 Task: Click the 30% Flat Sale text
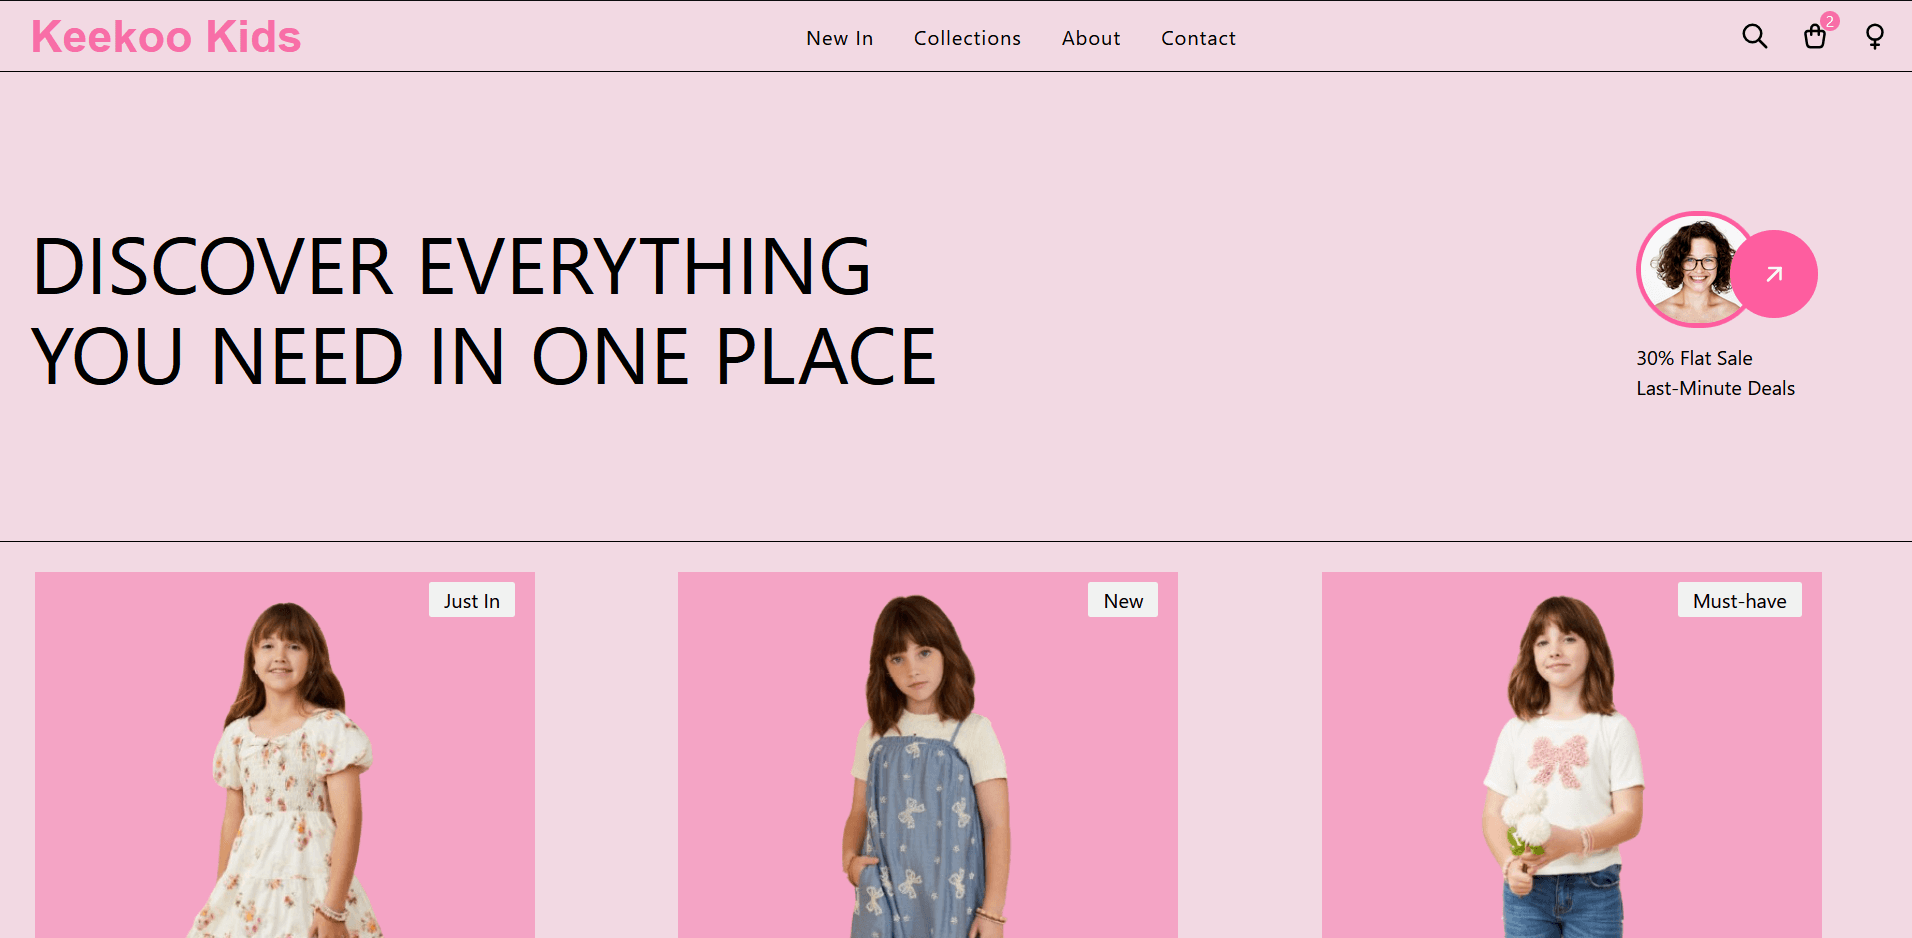pos(1694,358)
